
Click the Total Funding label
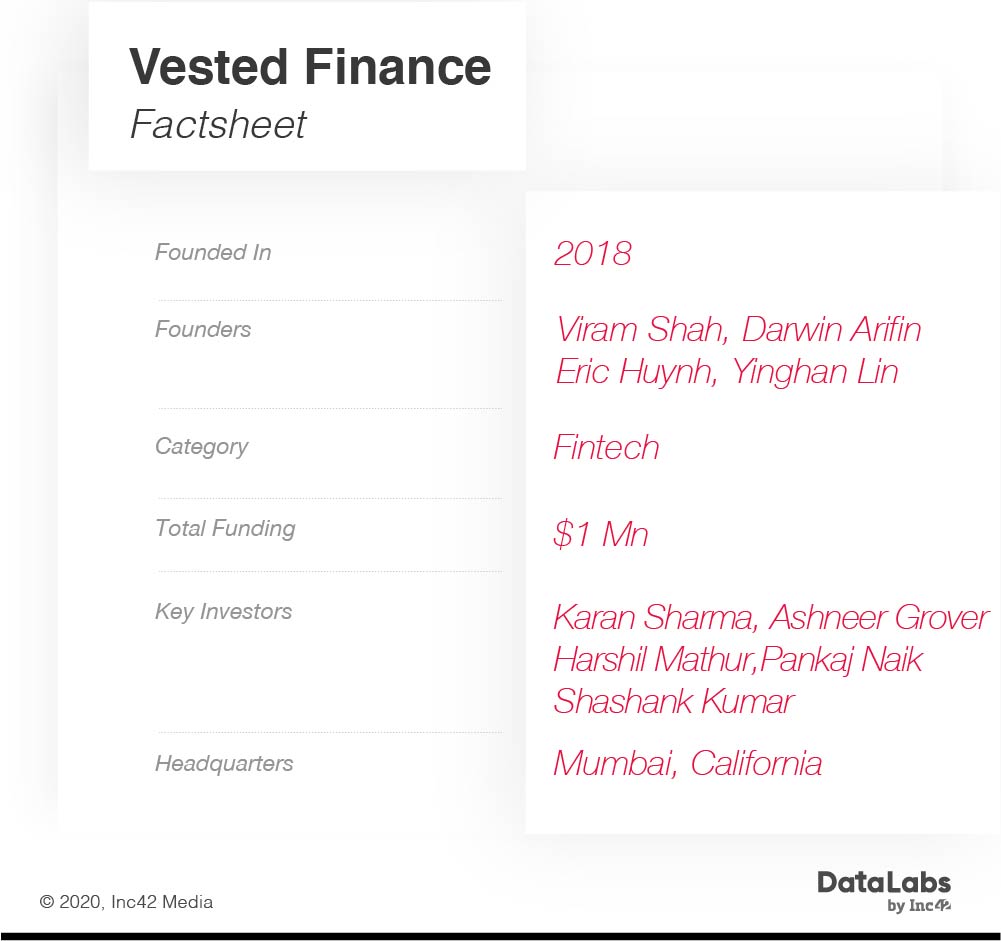[225, 529]
